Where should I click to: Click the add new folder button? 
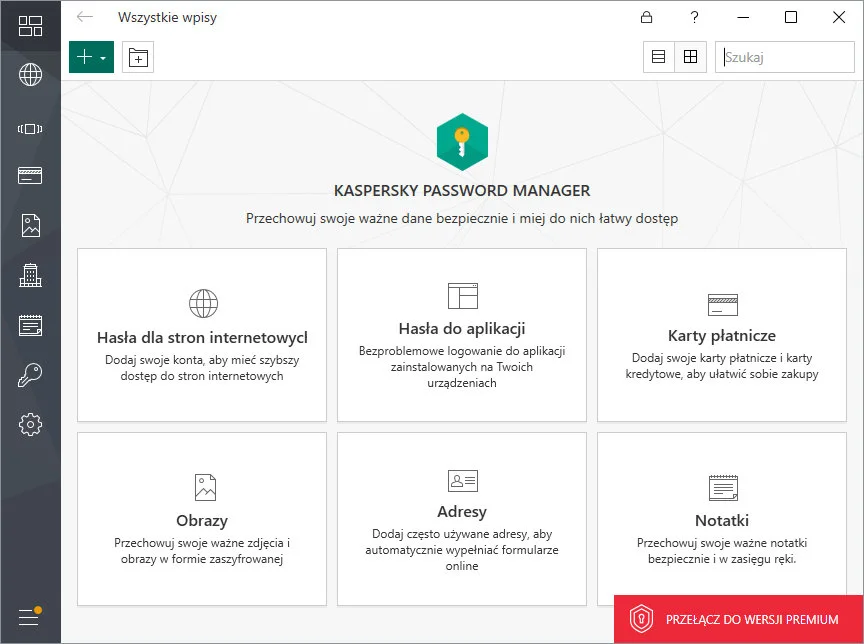[138, 57]
